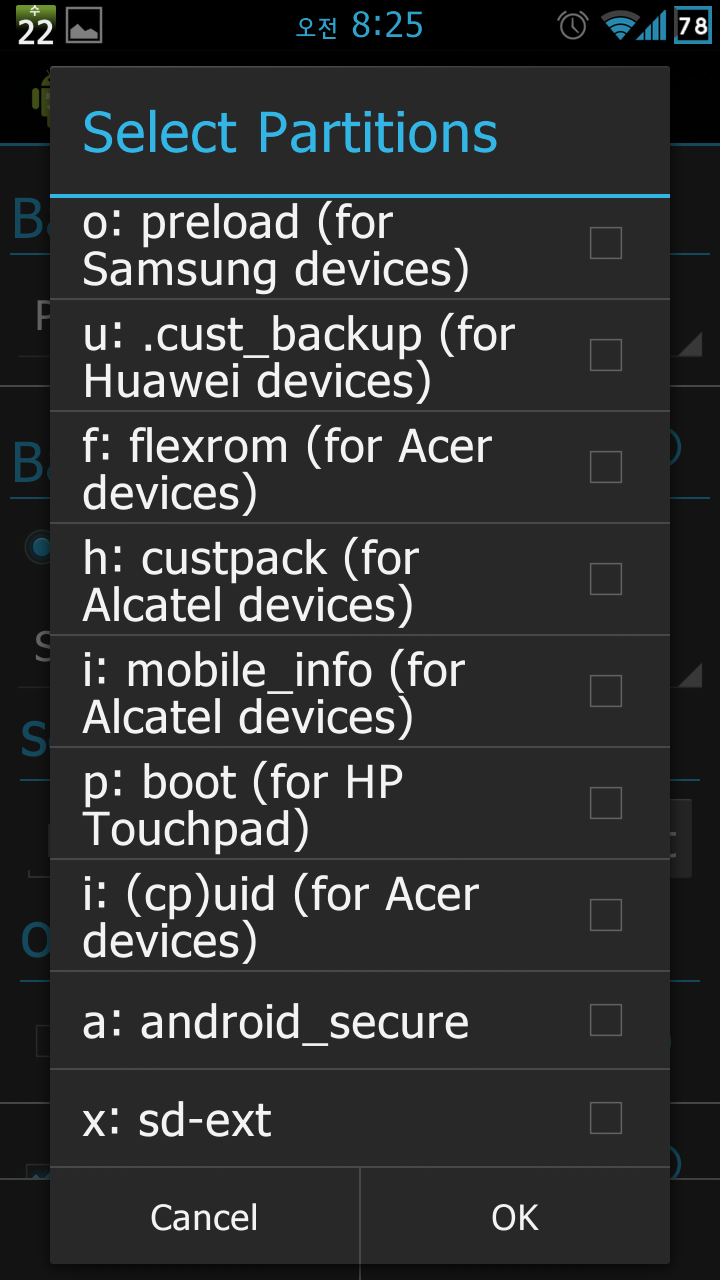The height and width of the screenshot is (1280, 720).
Task: Toggle the custpack Alcatel checkbox
Action: [606, 579]
